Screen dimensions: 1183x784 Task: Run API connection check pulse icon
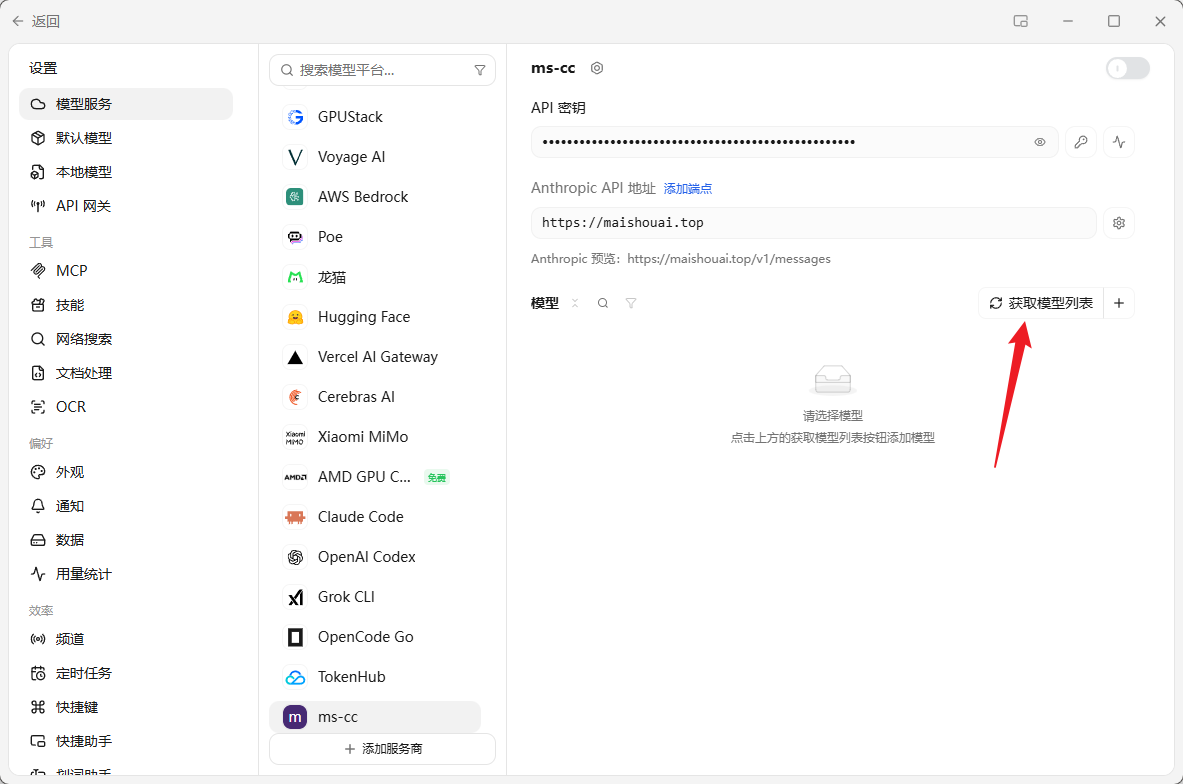(x=1119, y=142)
